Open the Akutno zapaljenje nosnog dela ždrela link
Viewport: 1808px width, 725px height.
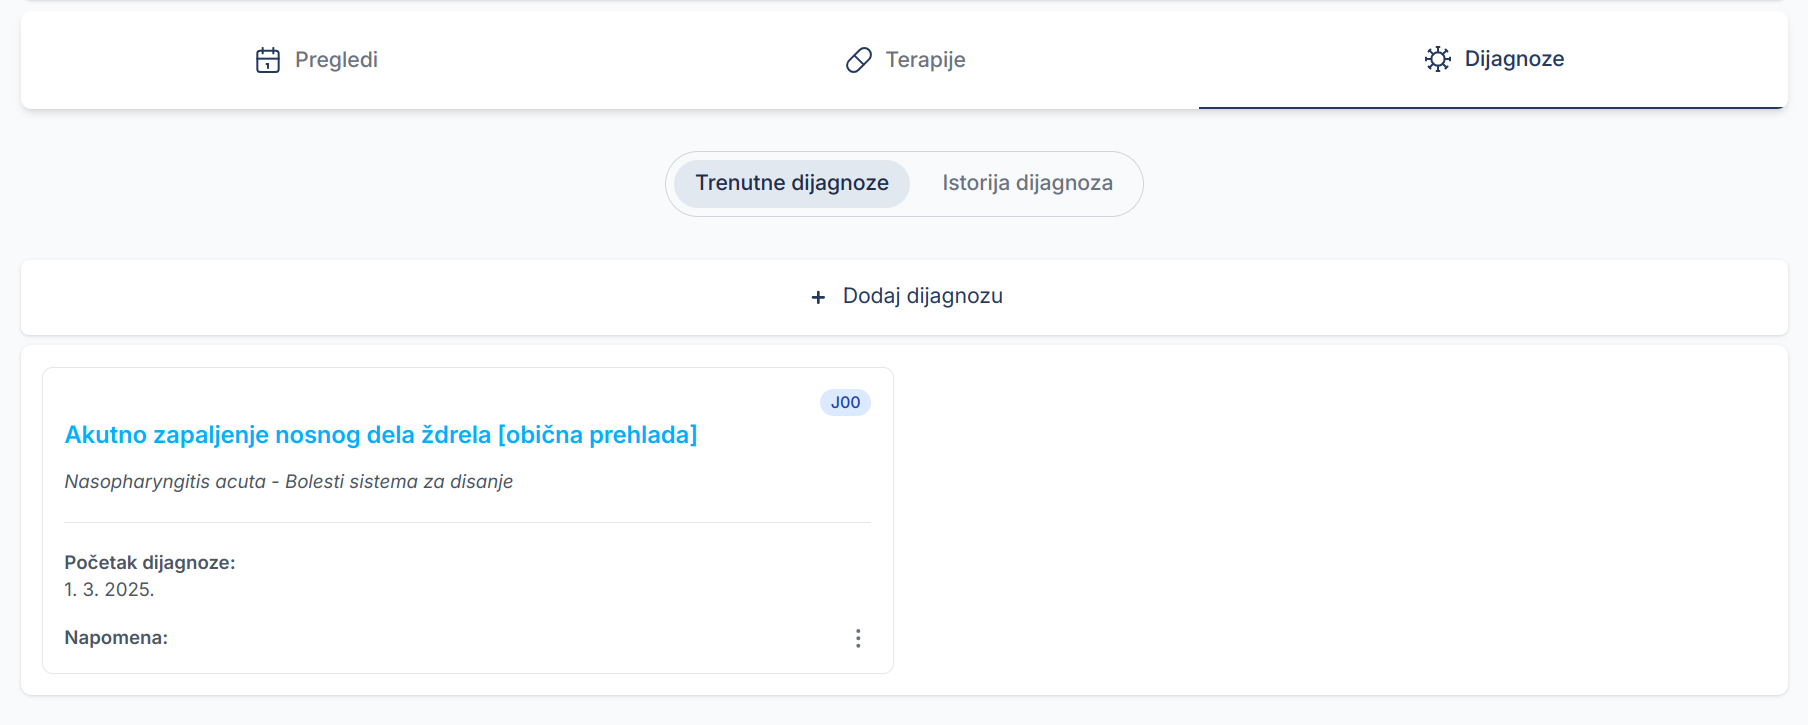(381, 435)
